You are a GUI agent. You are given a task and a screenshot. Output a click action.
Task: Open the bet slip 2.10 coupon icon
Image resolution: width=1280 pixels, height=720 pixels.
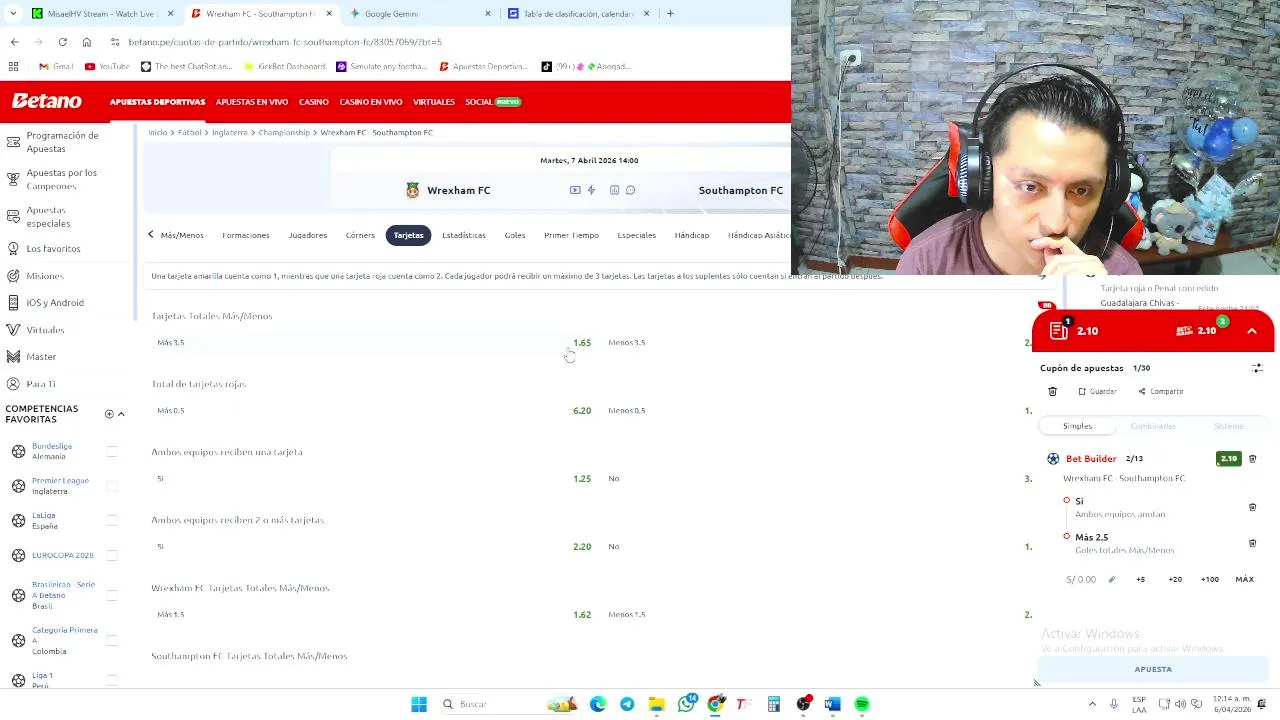[x=1060, y=330]
